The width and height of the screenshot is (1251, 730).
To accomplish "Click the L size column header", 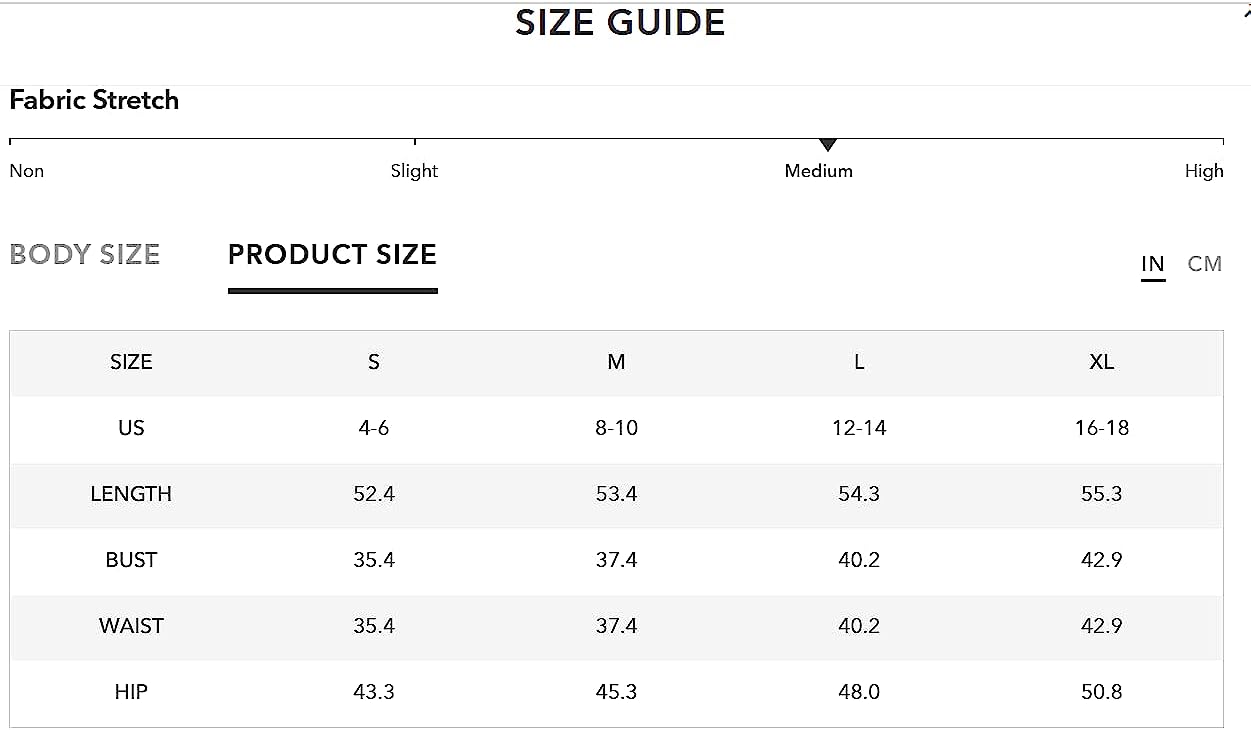I will [859, 362].
